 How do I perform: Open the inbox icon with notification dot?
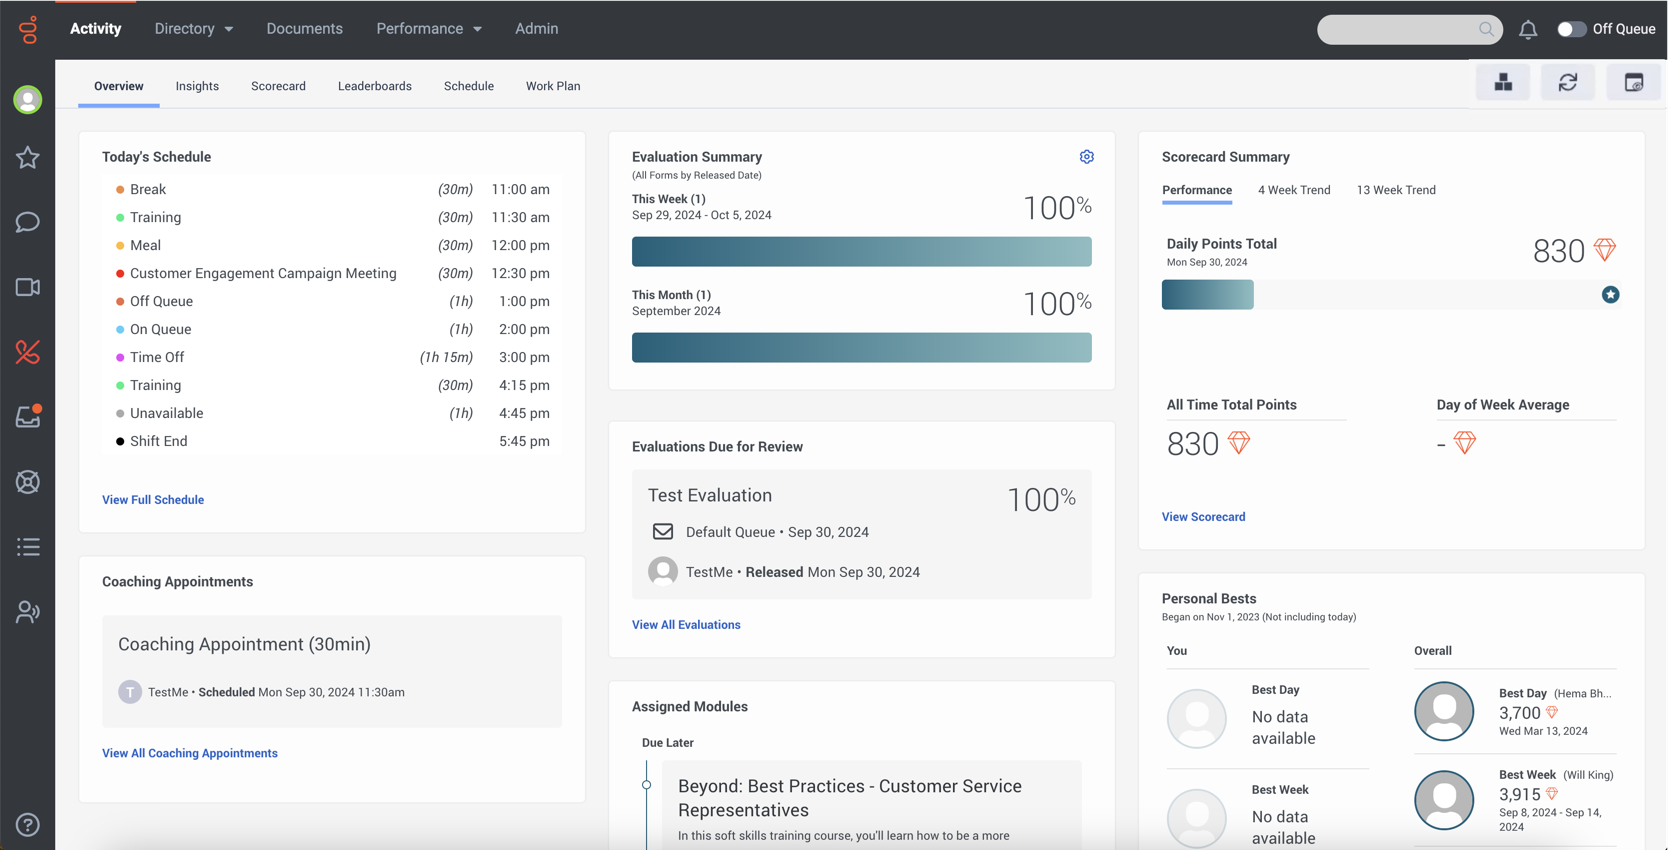(28, 417)
